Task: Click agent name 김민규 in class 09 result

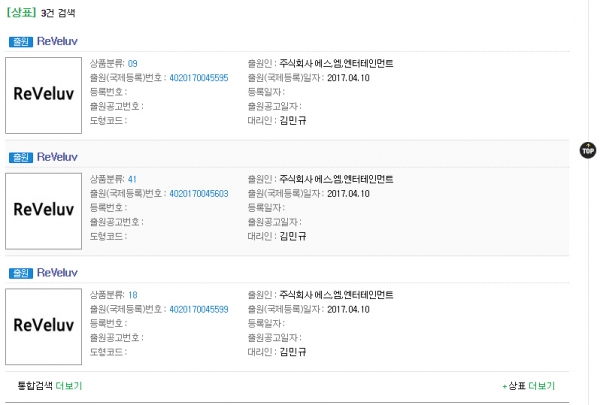Action: click(293, 120)
